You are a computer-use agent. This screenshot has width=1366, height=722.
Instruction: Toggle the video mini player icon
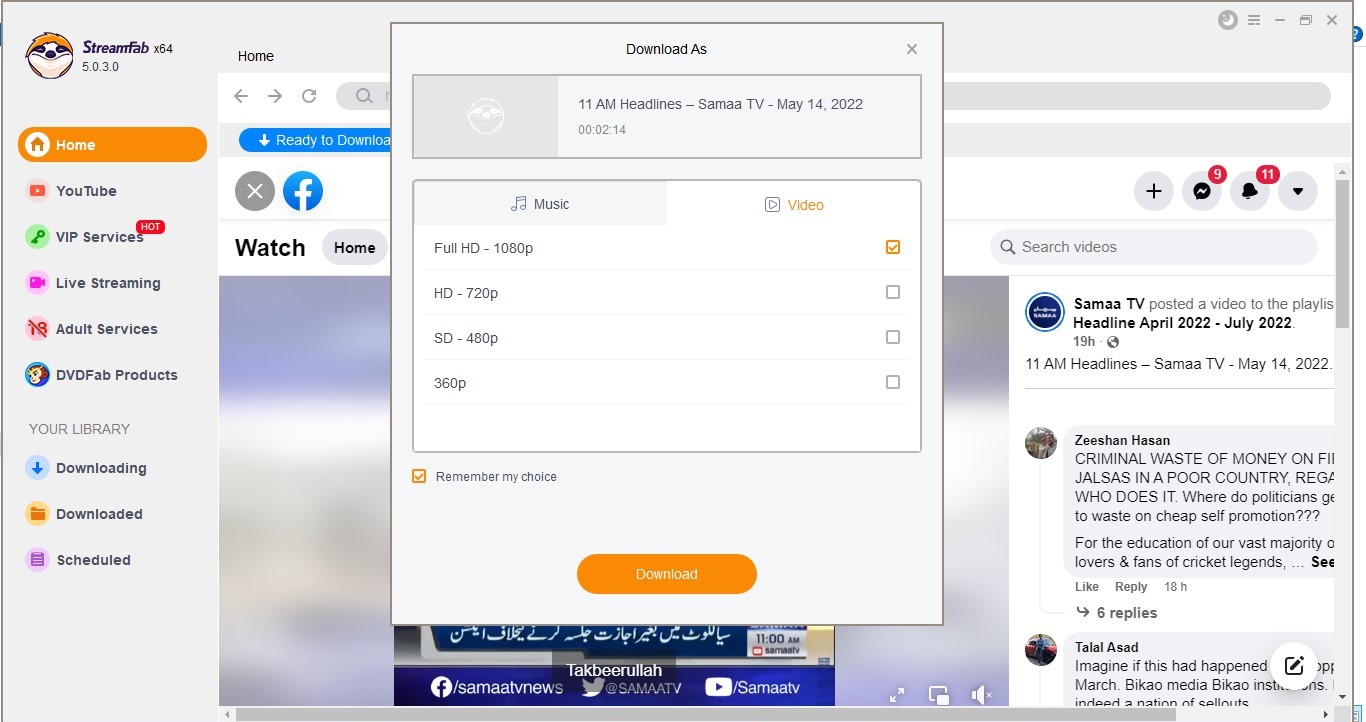point(939,695)
